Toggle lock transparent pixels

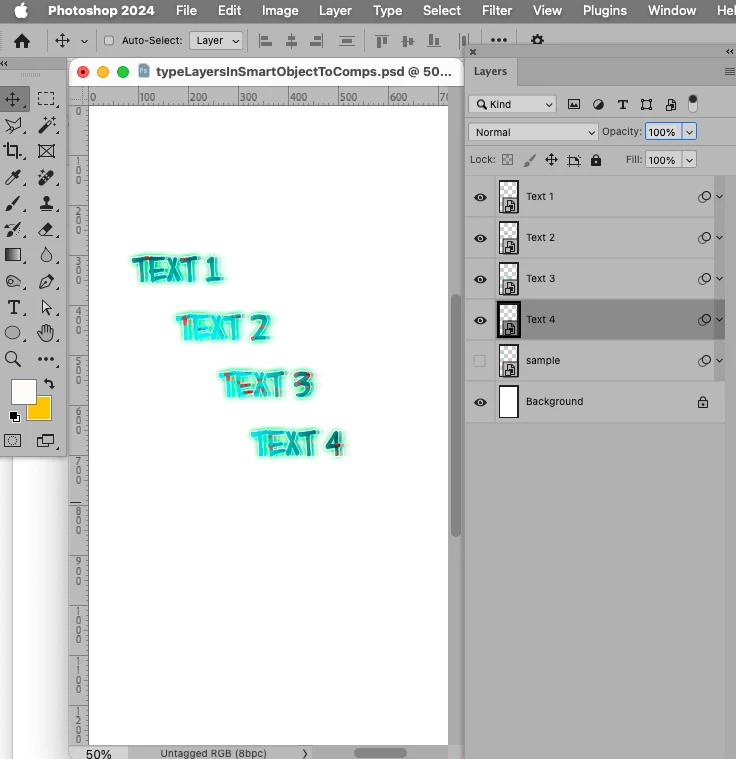[x=507, y=160]
